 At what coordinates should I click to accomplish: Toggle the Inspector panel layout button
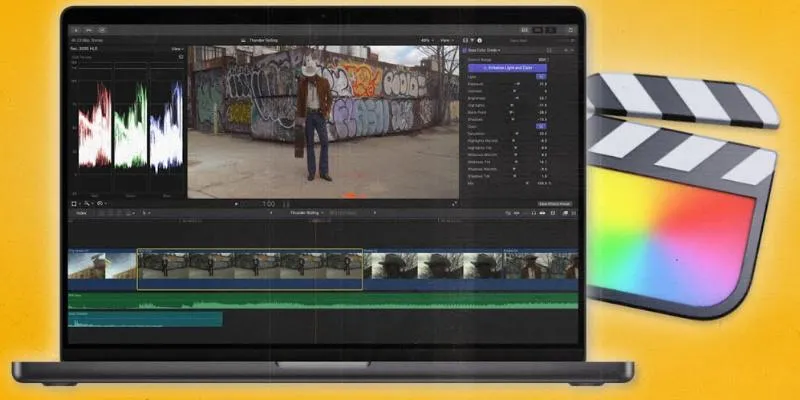tap(551, 30)
